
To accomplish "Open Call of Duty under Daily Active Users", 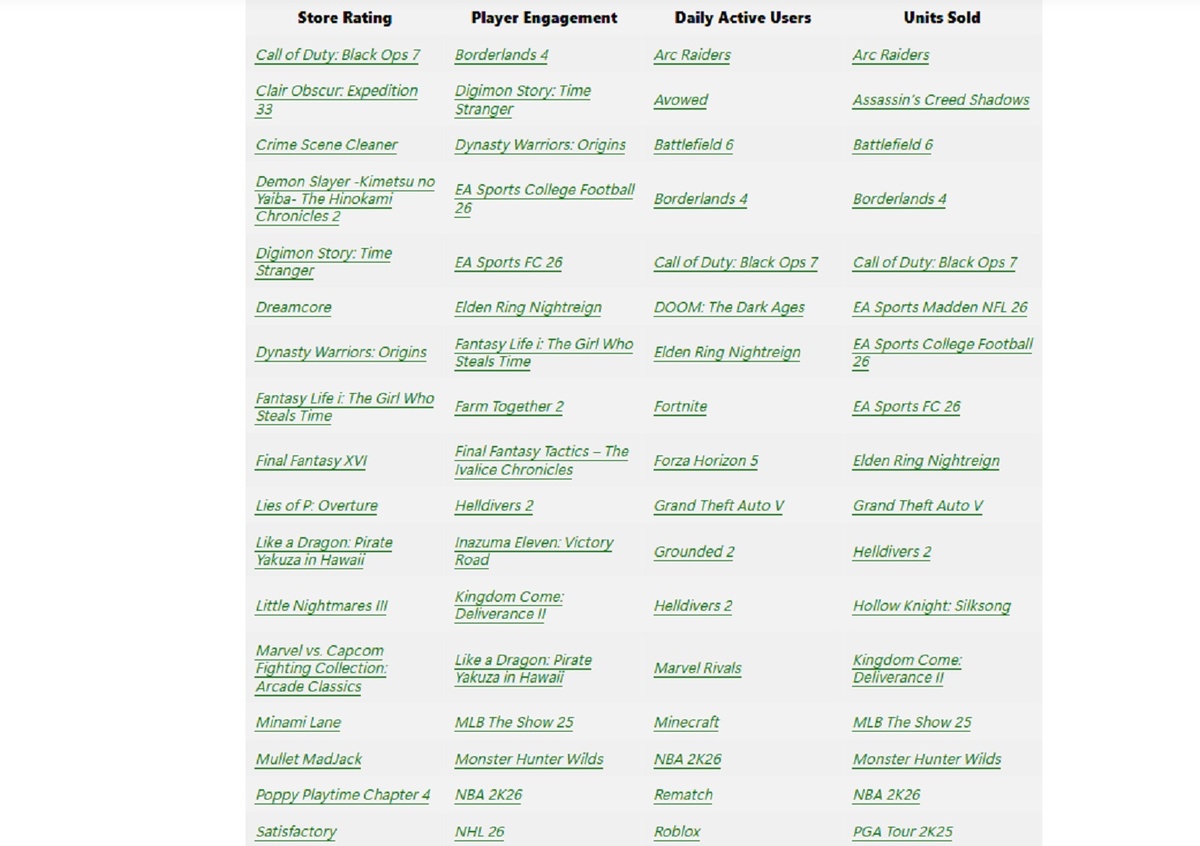I will click(735, 263).
